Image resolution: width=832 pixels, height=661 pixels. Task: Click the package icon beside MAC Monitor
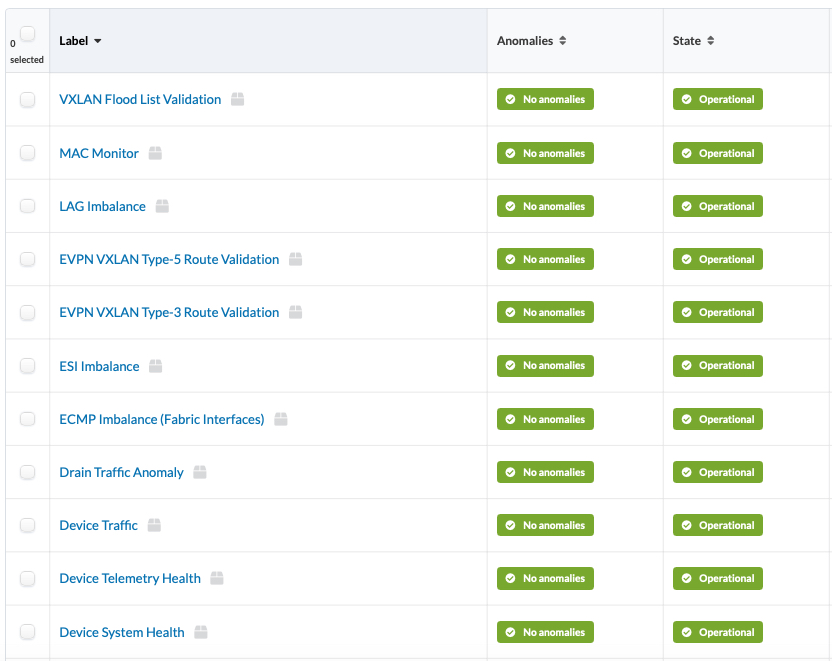pyautogui.click(x=155, y=153)
